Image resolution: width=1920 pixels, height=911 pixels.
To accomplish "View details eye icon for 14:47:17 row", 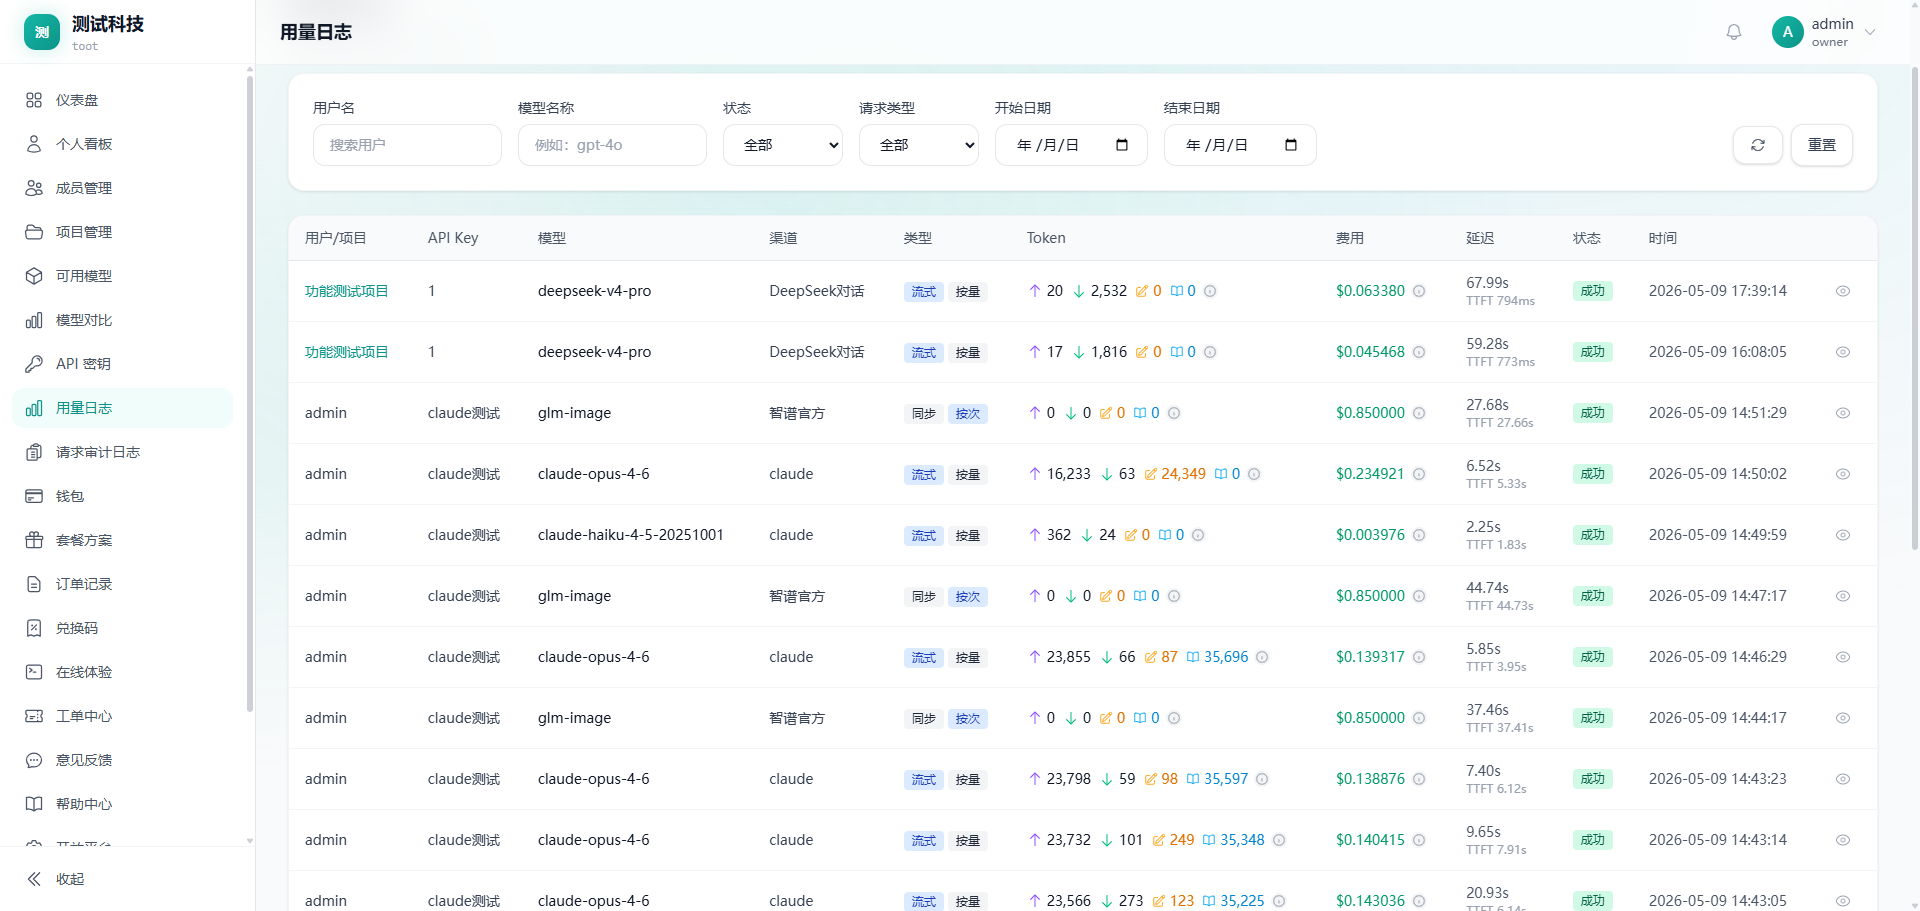I will click(1843, 596).
